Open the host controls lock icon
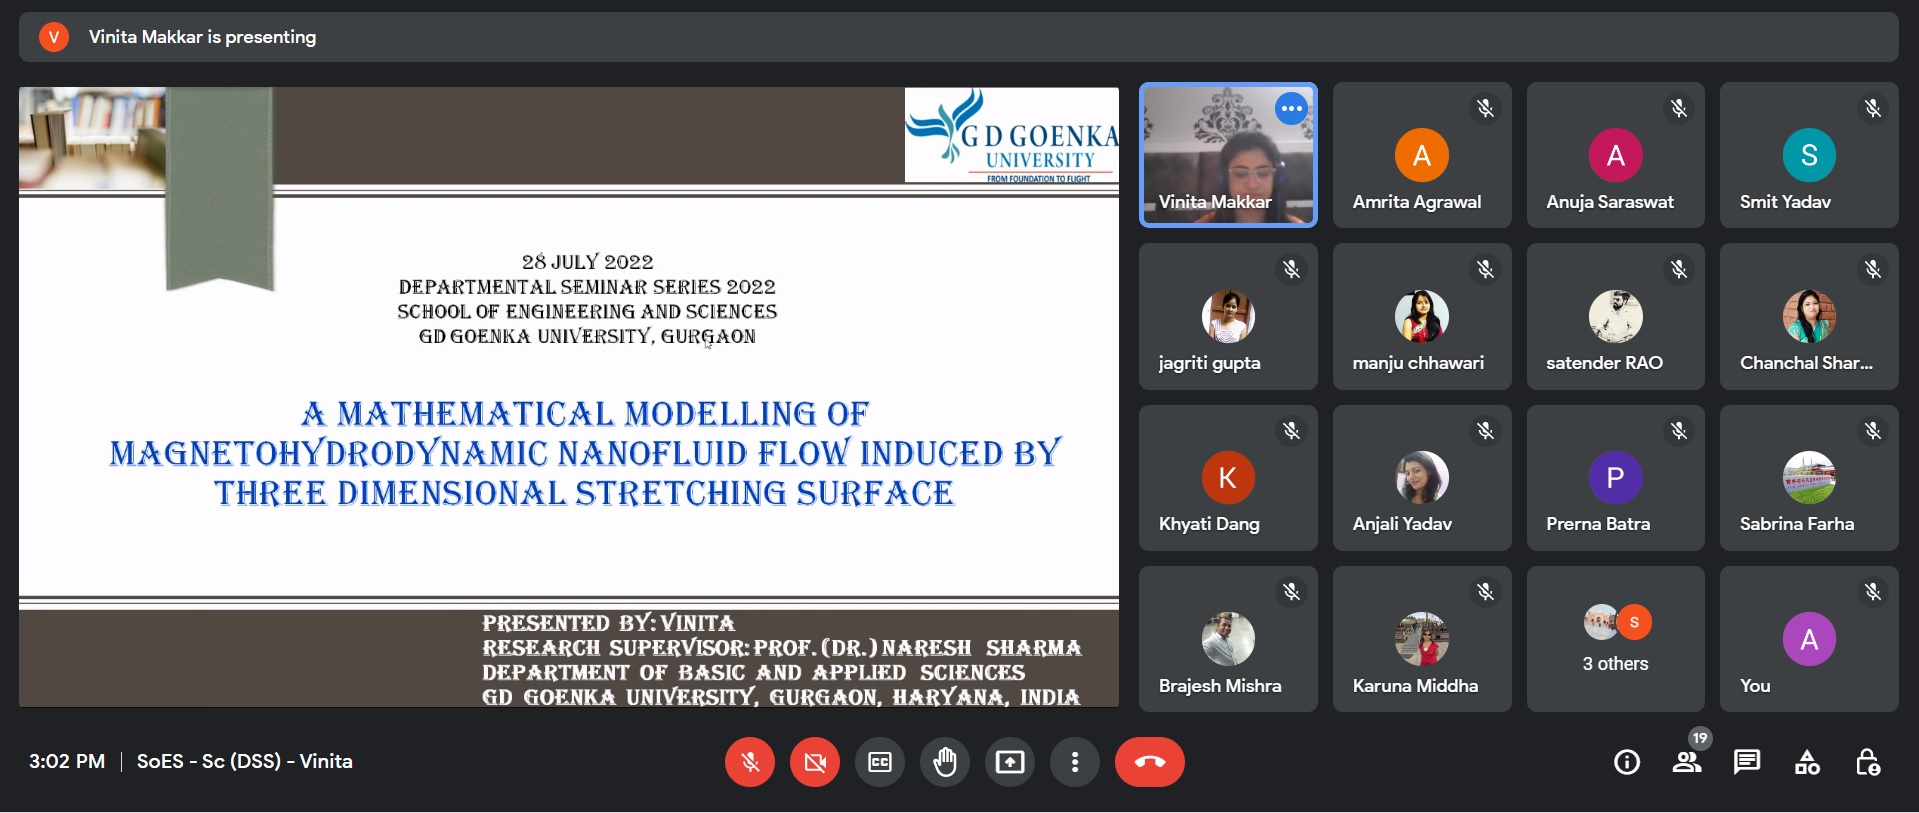 pyautogui.click(x=1867, y=762)
